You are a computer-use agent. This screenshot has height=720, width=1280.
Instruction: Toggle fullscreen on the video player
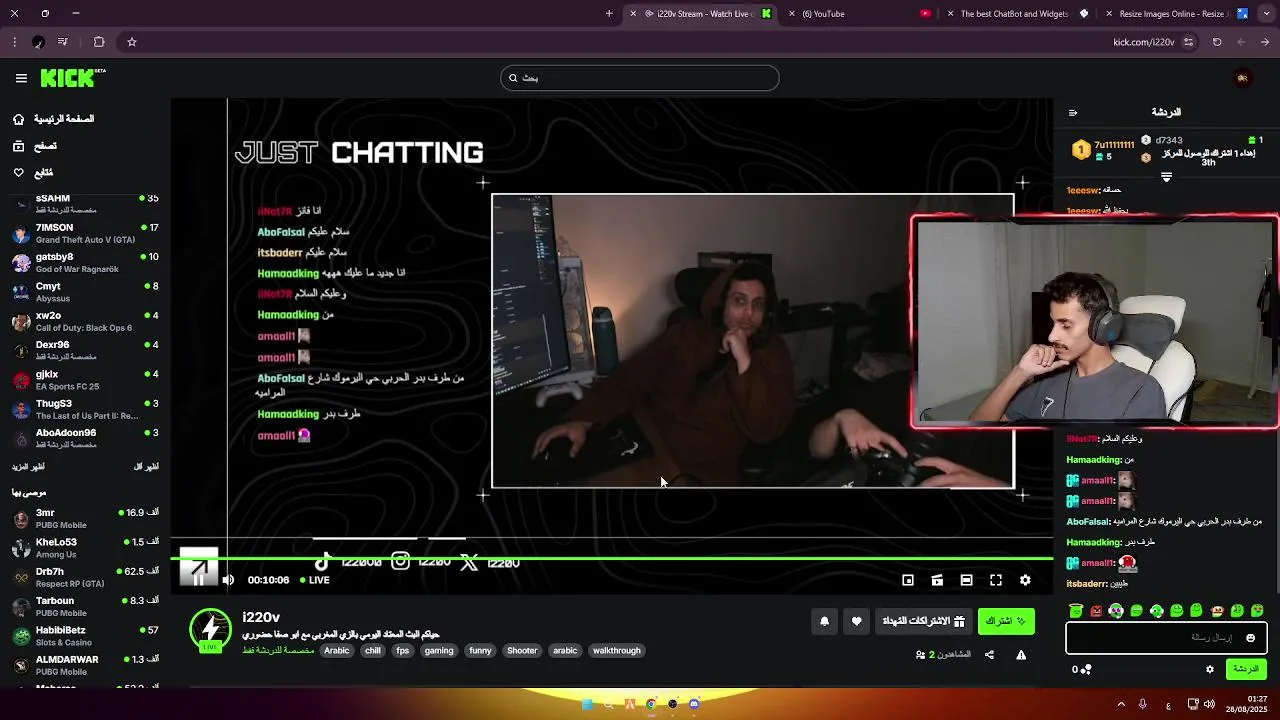pos(996,580)
